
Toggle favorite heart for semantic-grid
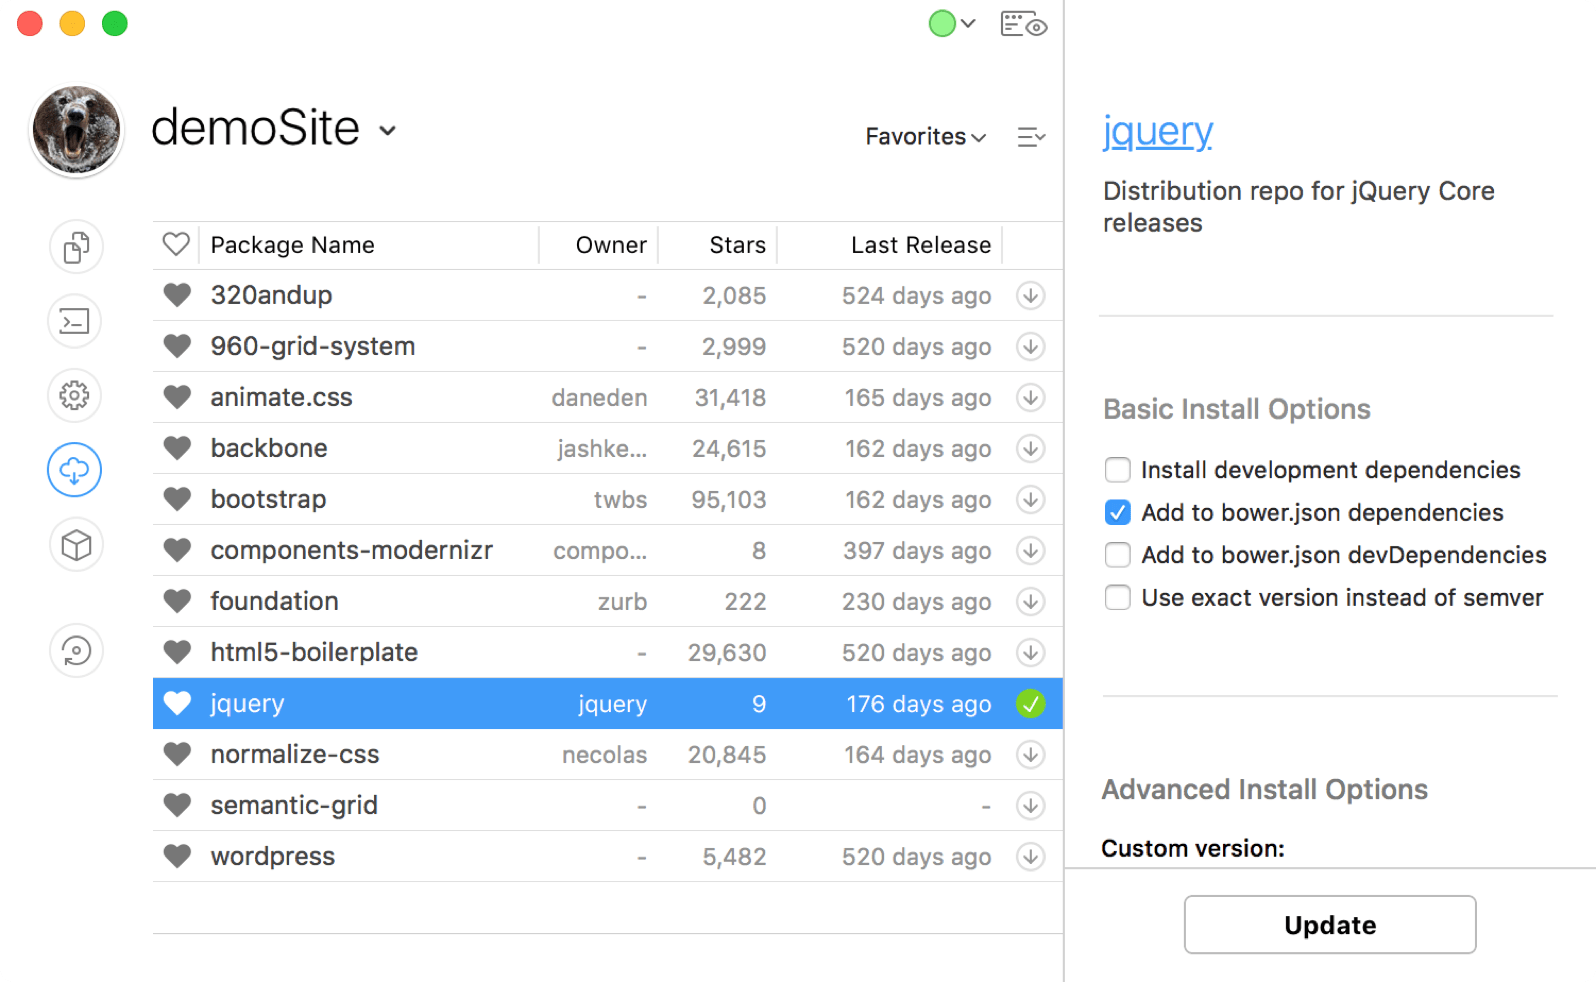177,806
